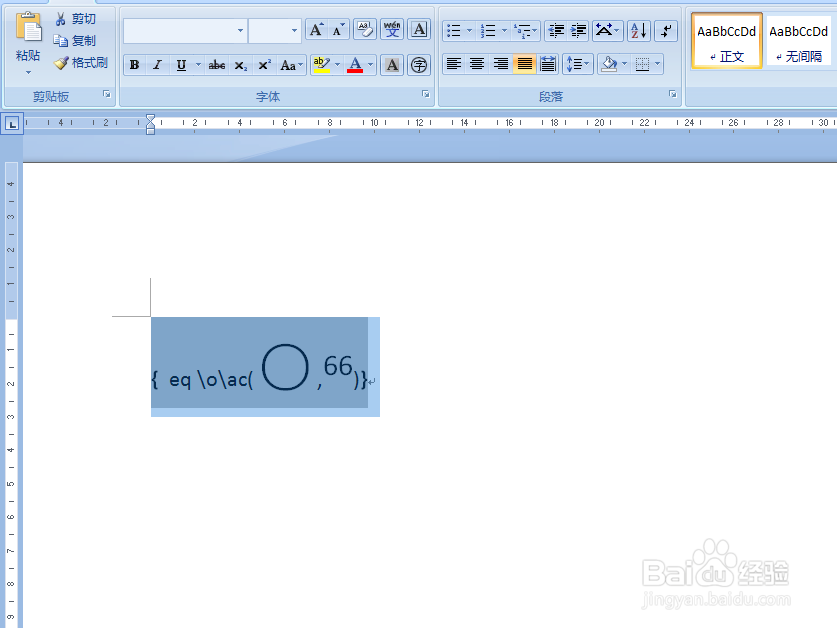Viewport: 837px width, 628px height.
Task: Justify paragraph text
Action: coord(524,65)
